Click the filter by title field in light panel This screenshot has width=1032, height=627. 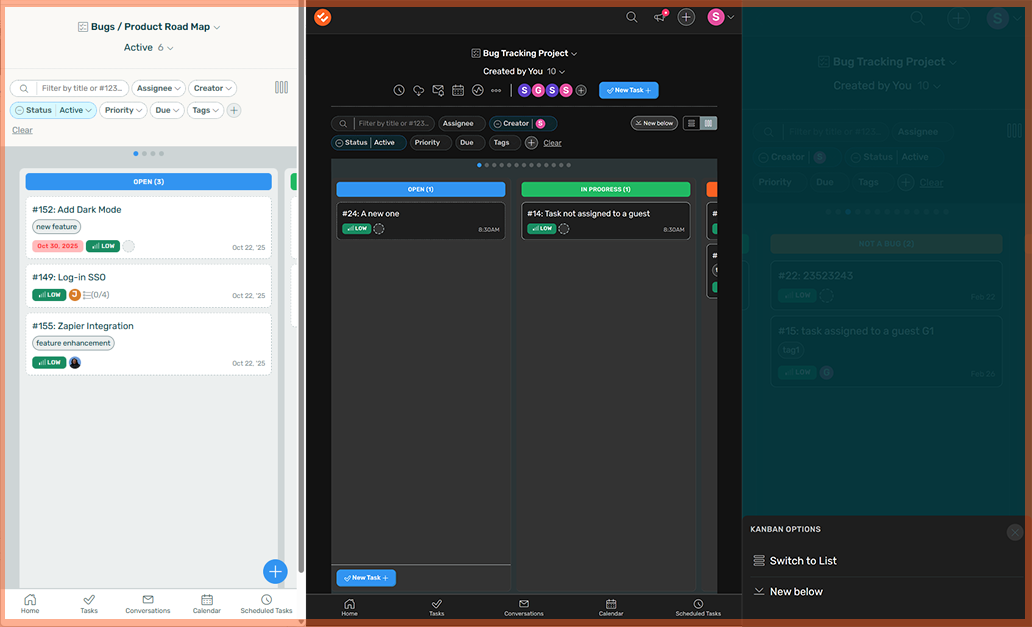coord(82,88)
